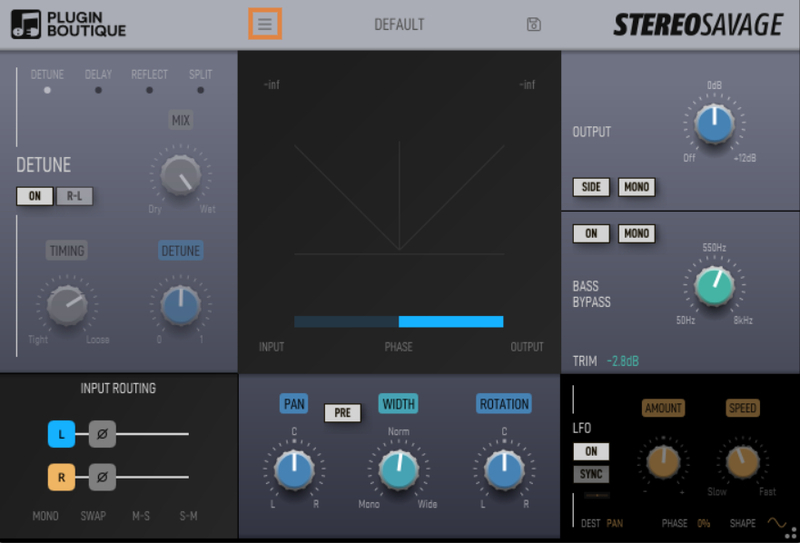The height and width of the screenshot is (543, 800).
Task: Click the L channel routing line
Action: pos(153,434)
